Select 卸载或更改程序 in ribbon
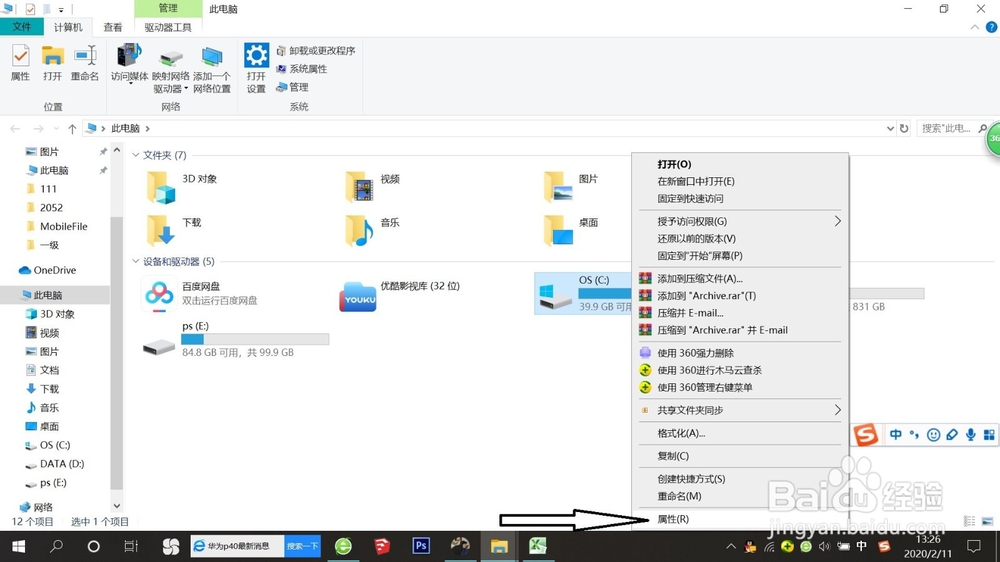Image resolution: width=1000 pixels, height=562 pixels. 316,50
